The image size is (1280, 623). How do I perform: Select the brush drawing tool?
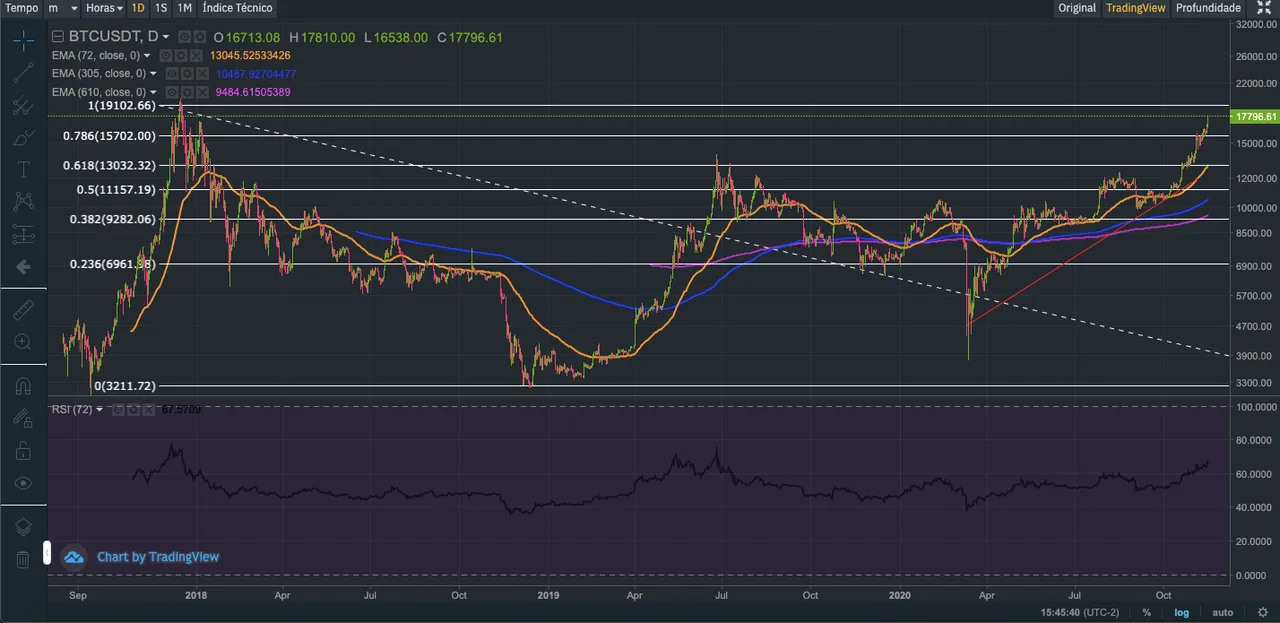point(23,137)
